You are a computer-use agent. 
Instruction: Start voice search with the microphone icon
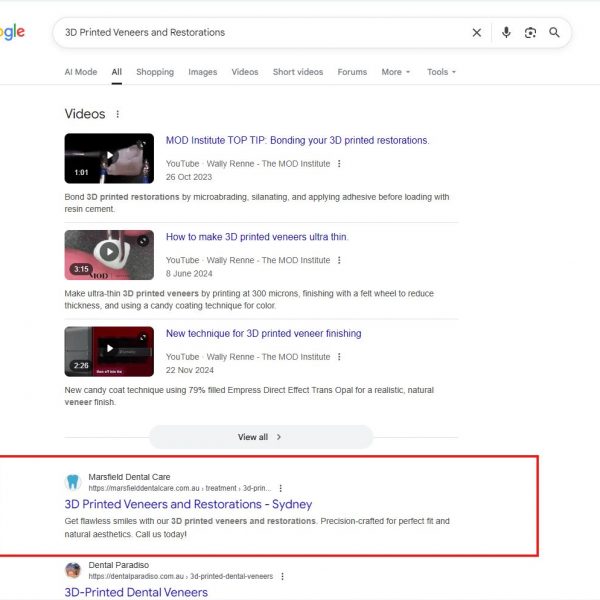506,33
